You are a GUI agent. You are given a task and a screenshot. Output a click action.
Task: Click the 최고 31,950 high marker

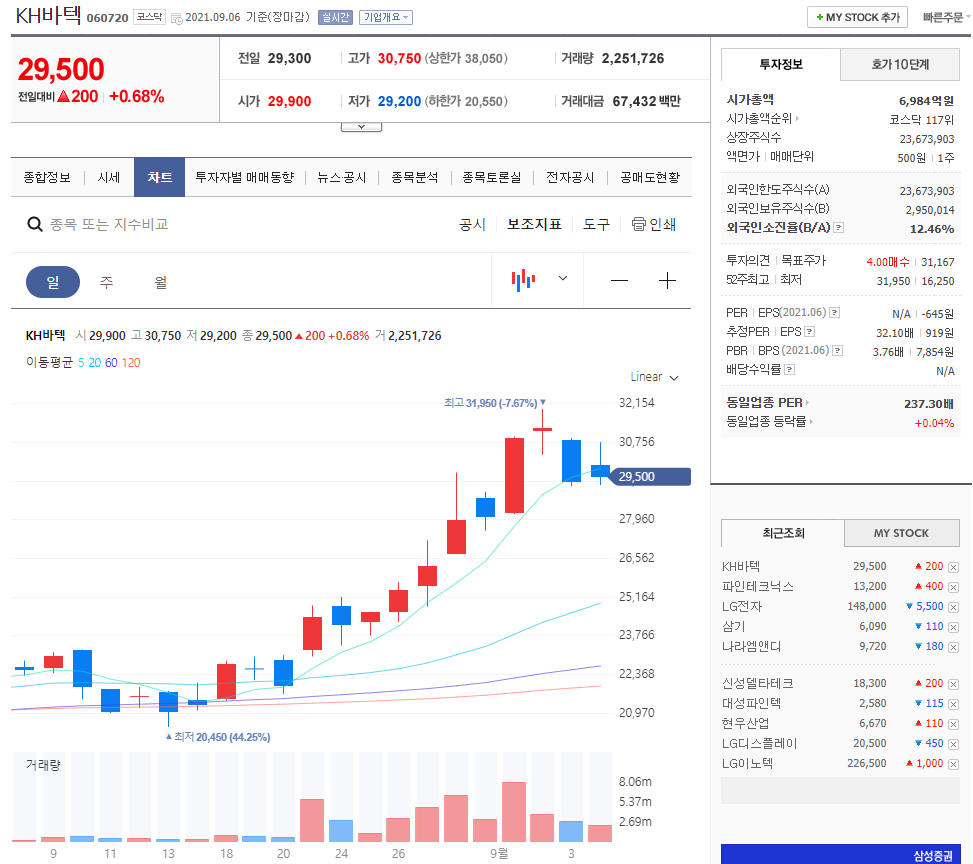[x=495, y=403]
